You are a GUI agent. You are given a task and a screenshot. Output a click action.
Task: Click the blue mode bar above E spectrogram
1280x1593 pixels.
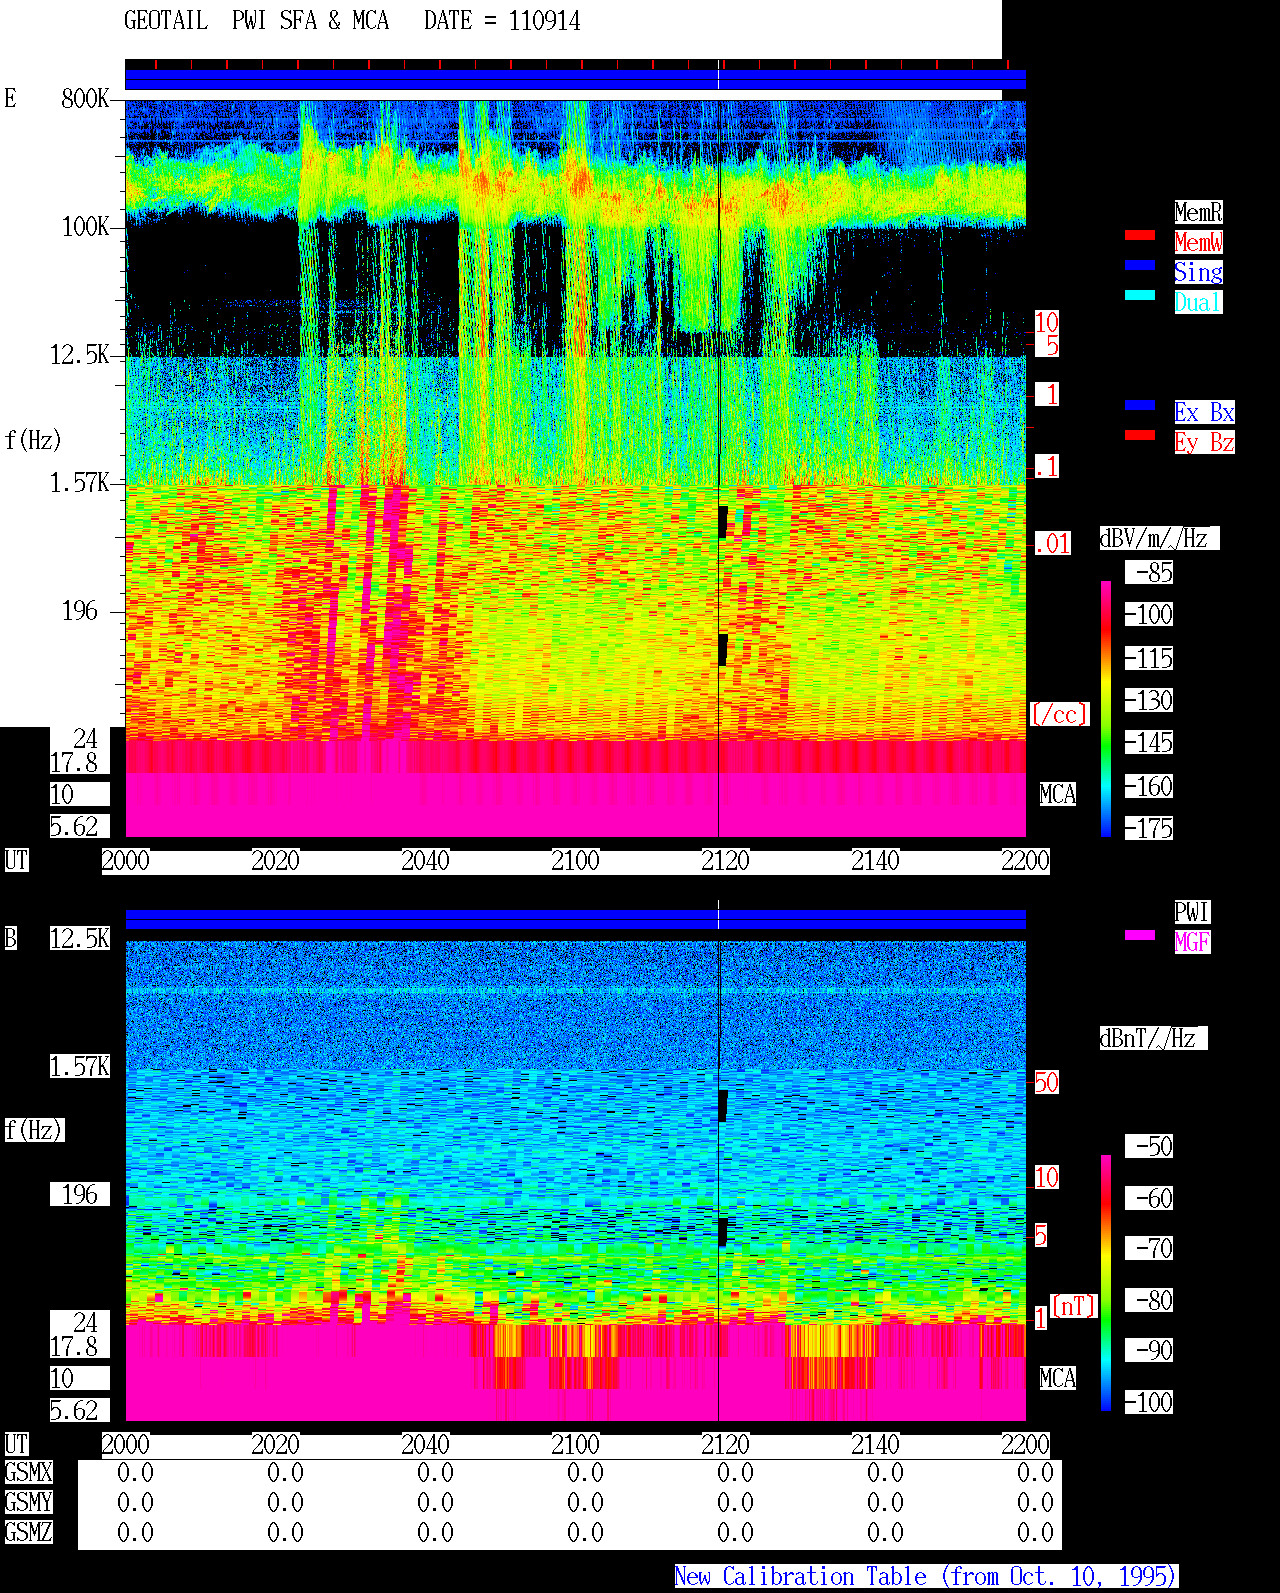coord(575,80)
